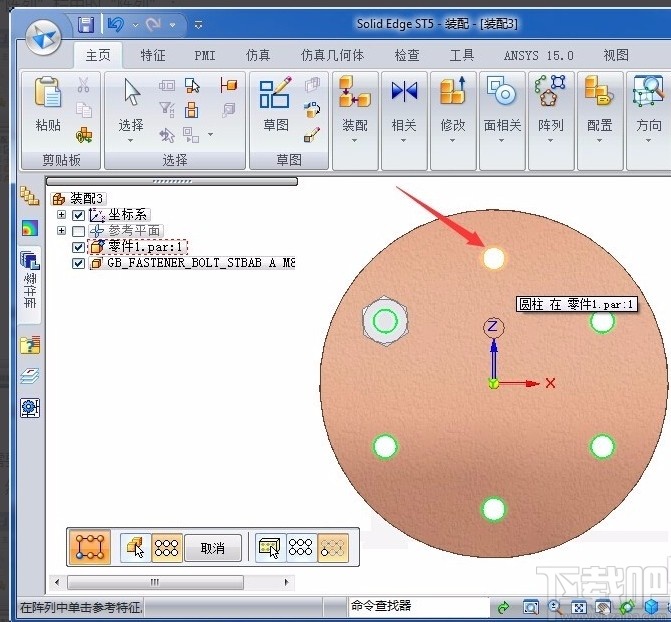Open the gear sensors sidebar icon
Viewport: 671px width, 622px height.
coord(30,408)
